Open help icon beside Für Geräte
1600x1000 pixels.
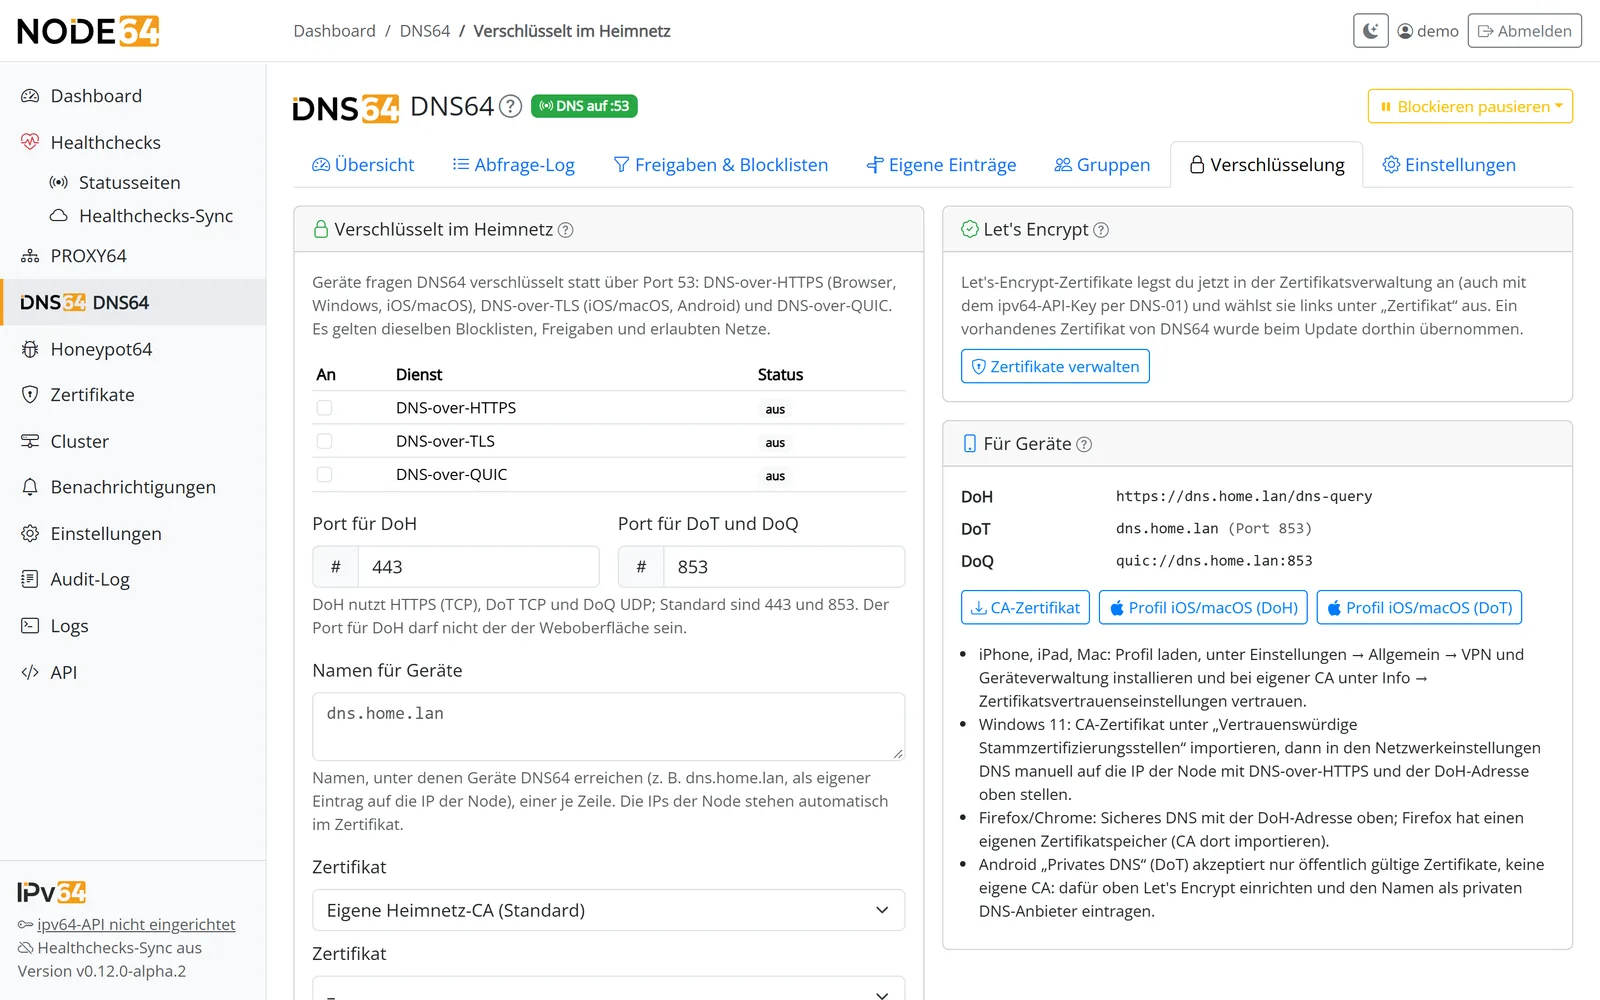pyautogui.click(x=1084, y=444)
